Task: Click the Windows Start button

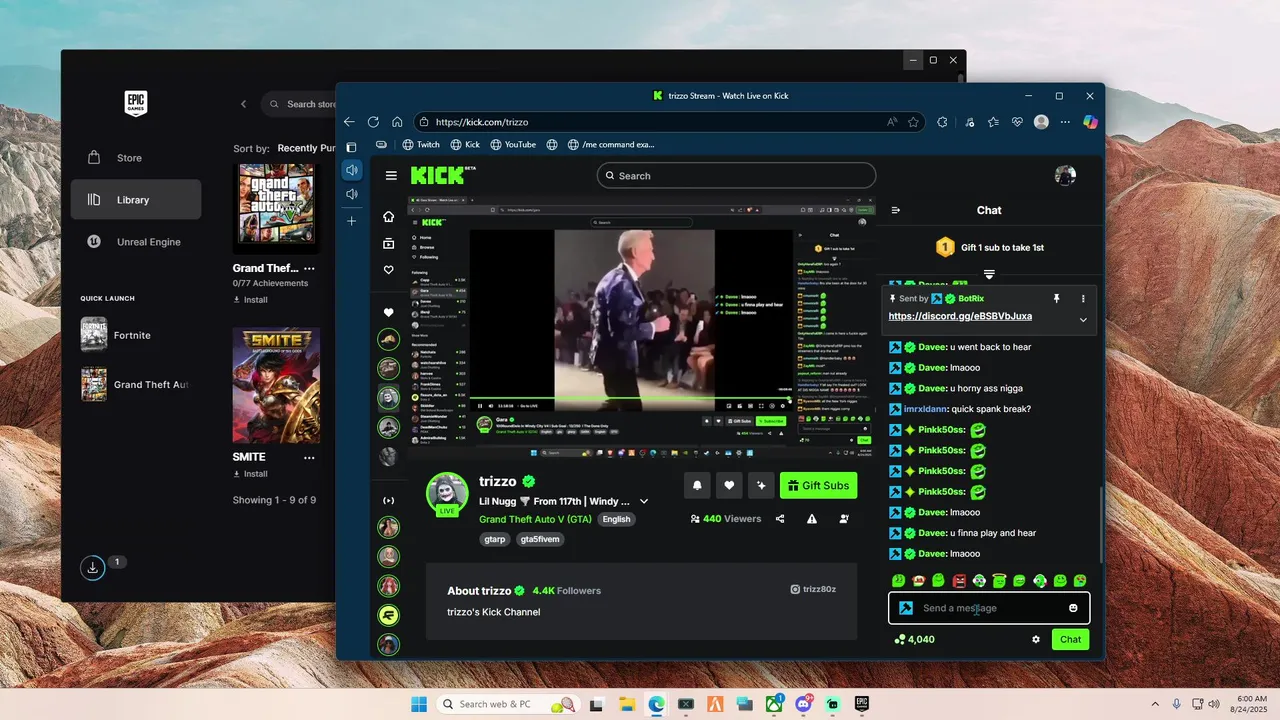Action: pyautogui.click(x=419, y=704)
